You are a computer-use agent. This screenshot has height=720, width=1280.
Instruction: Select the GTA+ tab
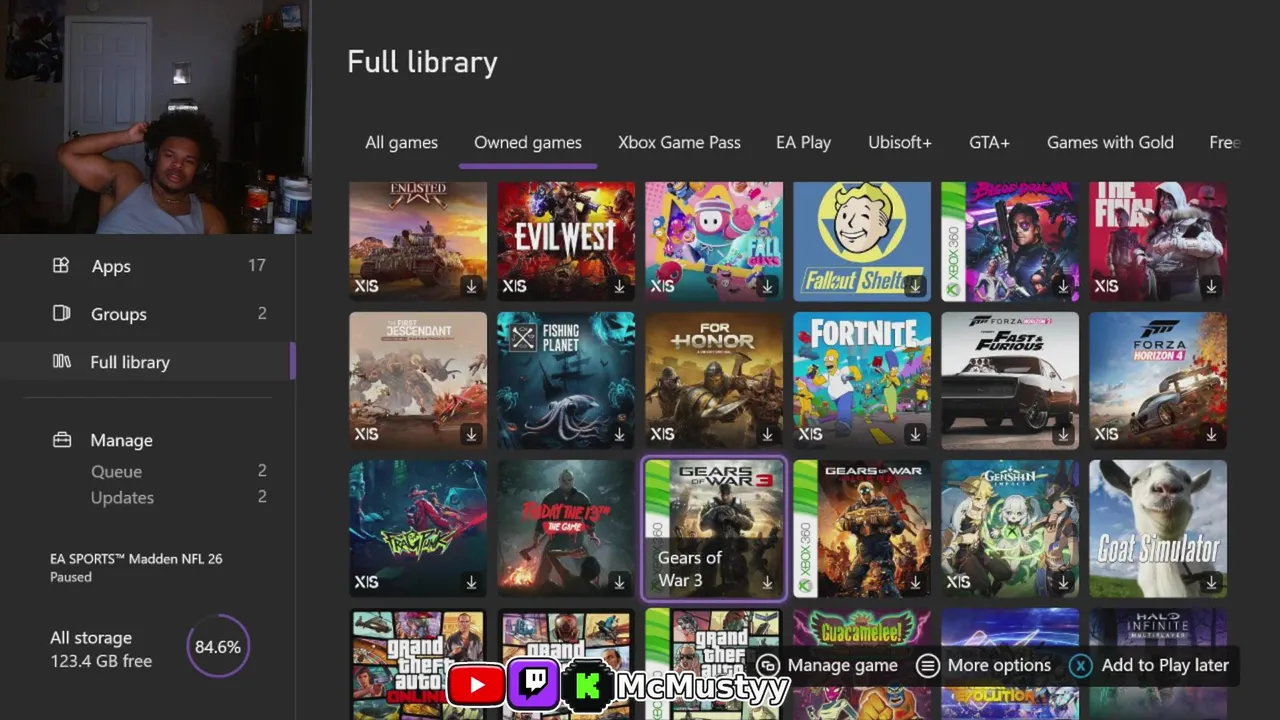tap(989, 142)
